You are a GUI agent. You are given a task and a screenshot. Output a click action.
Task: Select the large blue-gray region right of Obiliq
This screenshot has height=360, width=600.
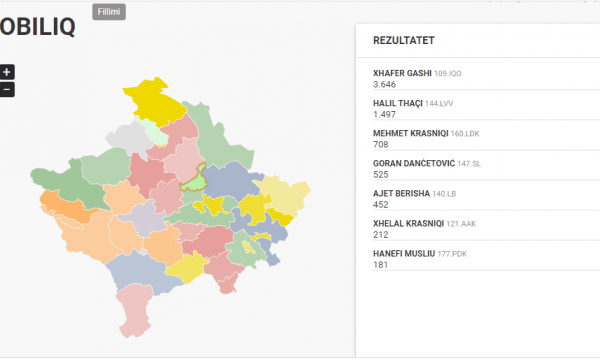232,182
